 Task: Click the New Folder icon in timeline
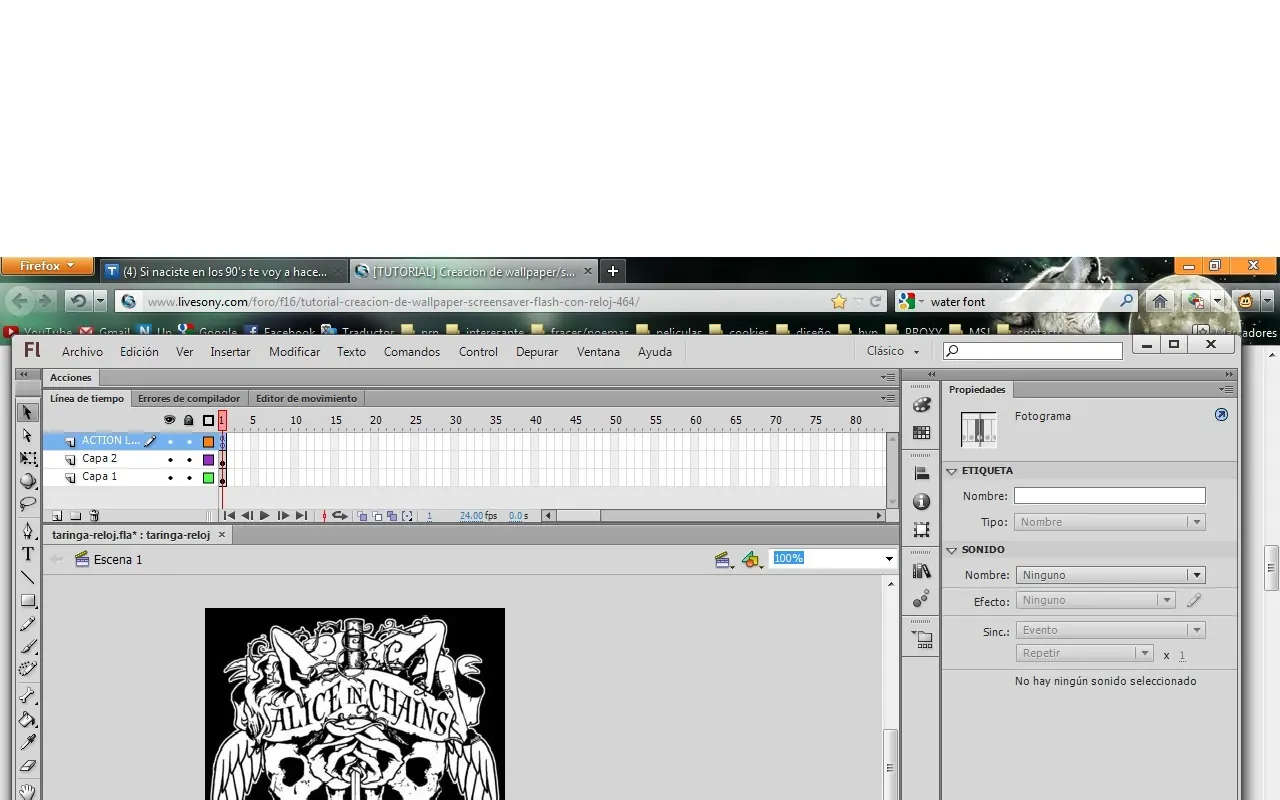pos(75,516)
